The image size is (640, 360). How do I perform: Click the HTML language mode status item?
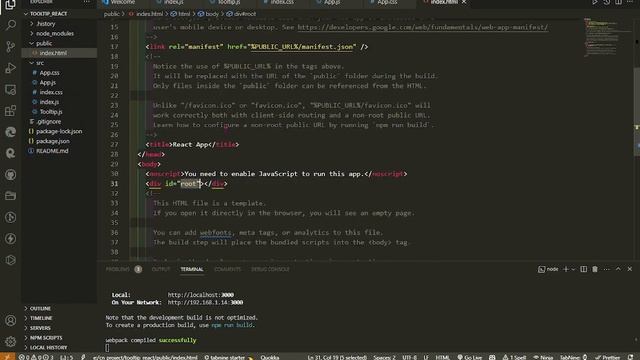[x=442, y=357]
